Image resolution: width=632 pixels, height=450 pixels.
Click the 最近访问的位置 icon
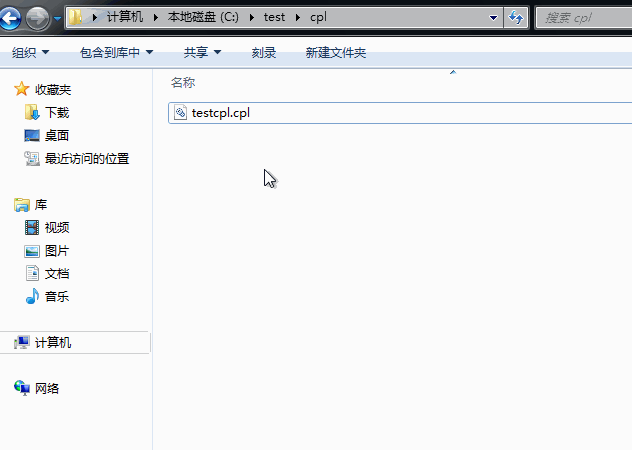pos(32,158)
